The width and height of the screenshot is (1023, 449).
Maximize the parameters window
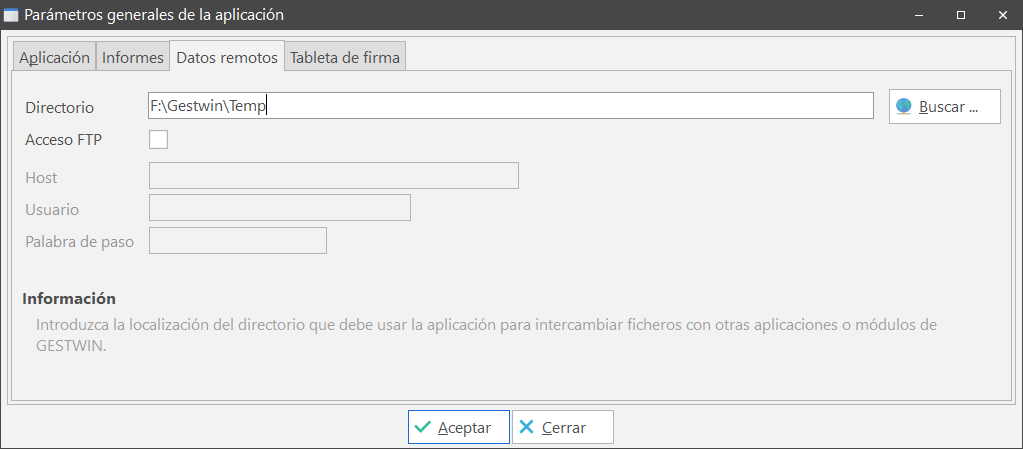pyautogui.click(x=960, y=15)
